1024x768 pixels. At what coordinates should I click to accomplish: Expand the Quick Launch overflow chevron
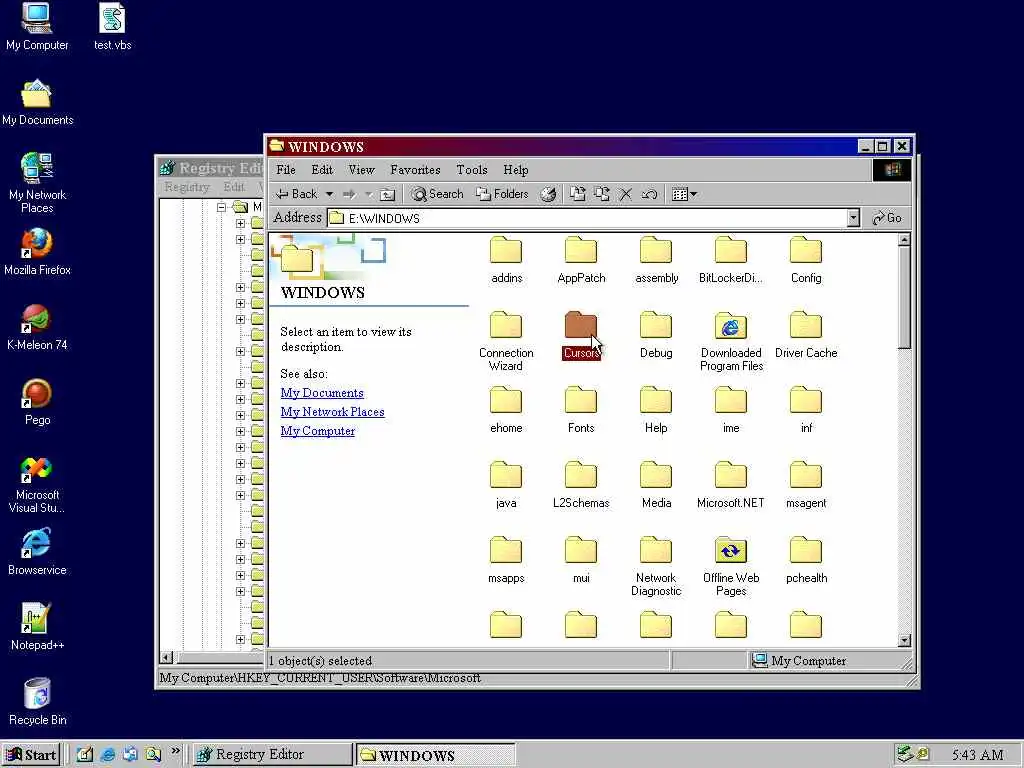[176, 751]
